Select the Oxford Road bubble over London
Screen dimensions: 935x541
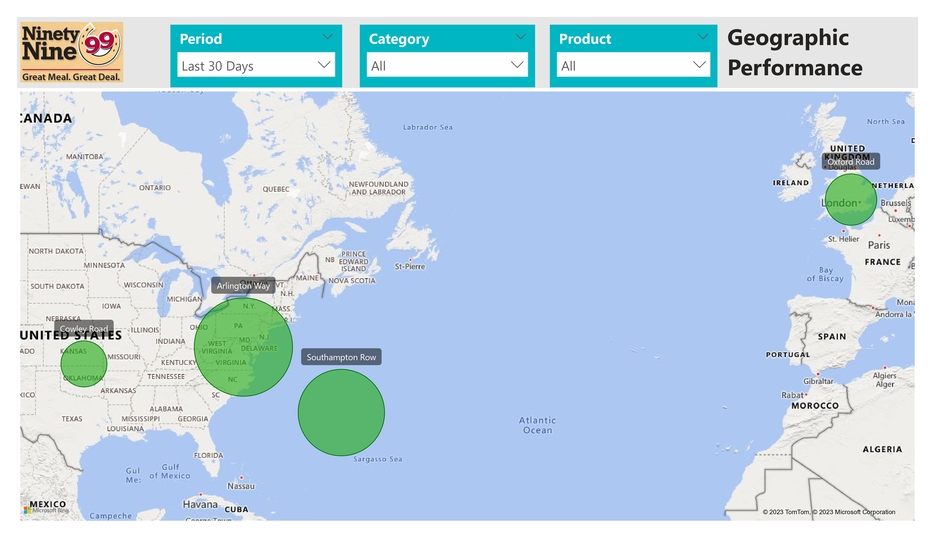tap(850, 199)
